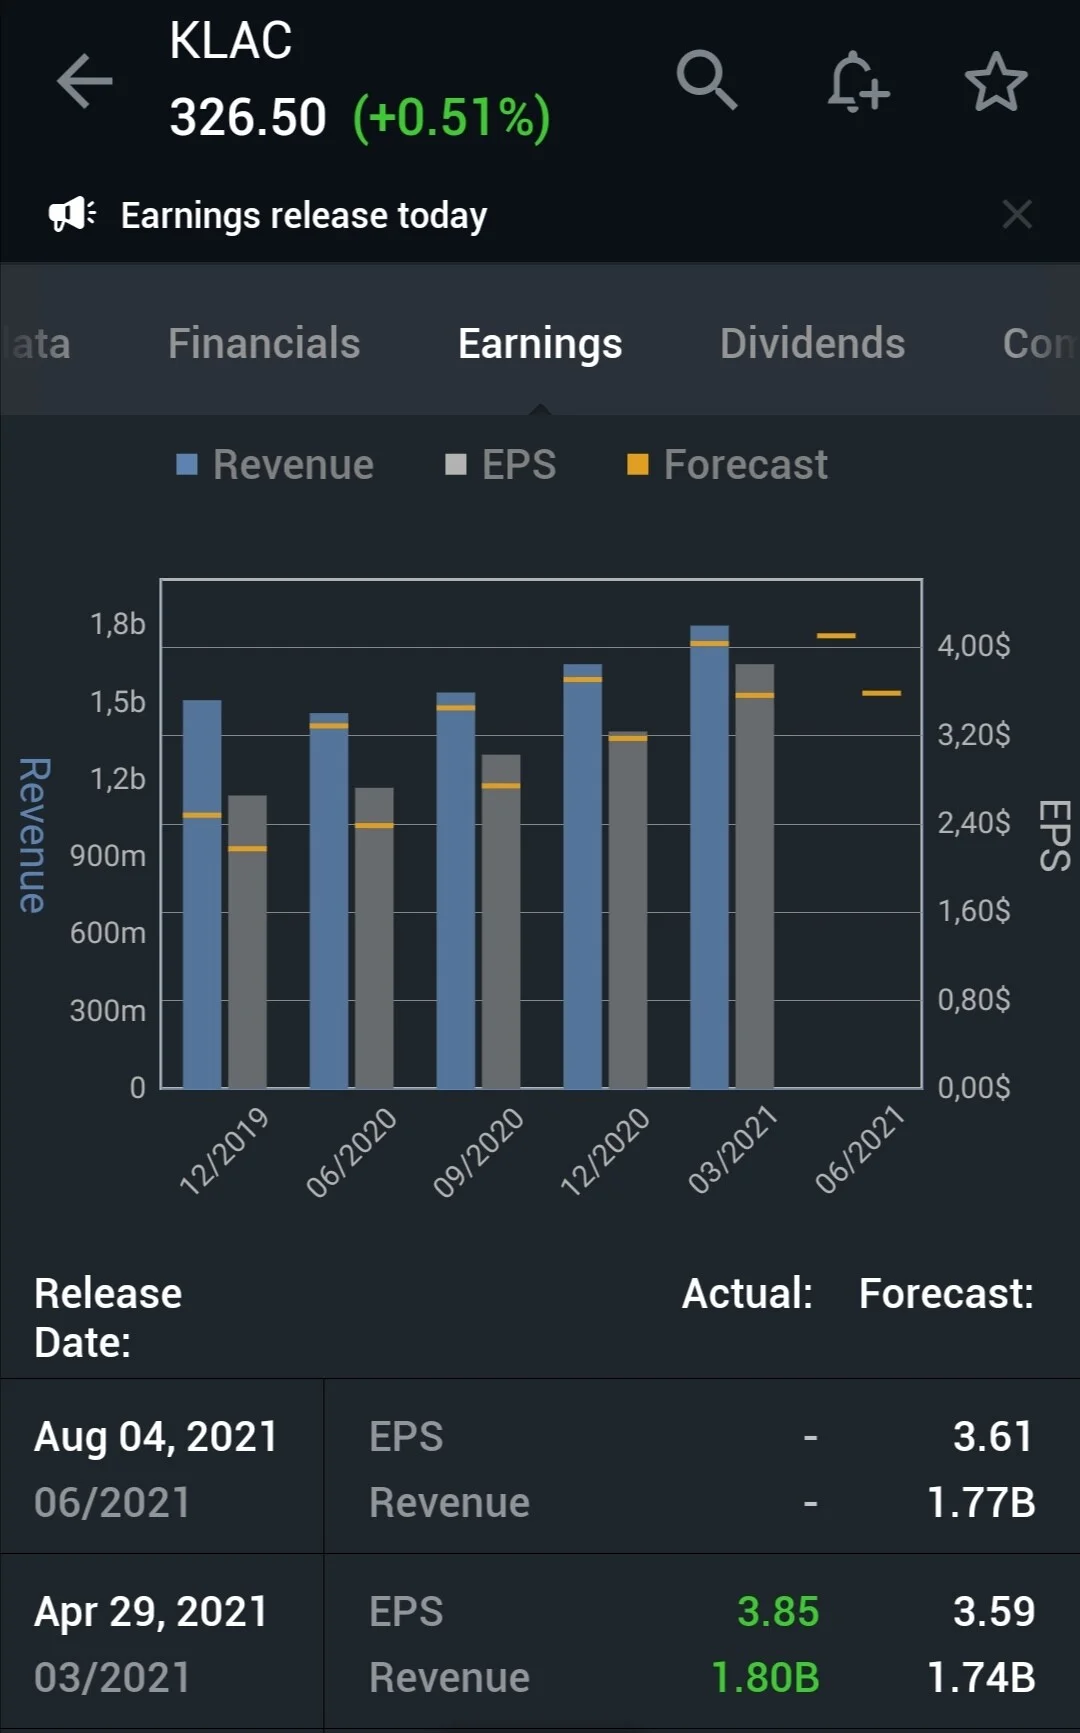Tap the Earnings release today message

(304, 215)
